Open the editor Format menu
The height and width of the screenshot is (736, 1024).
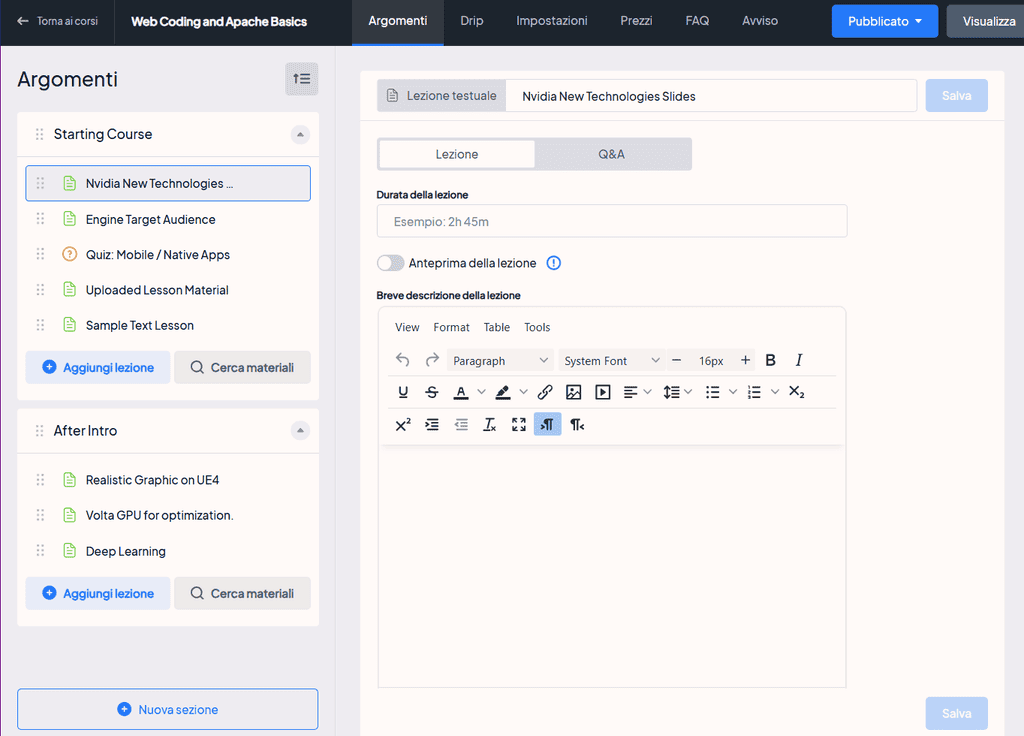pyautogui.click(x=451, y=327)
